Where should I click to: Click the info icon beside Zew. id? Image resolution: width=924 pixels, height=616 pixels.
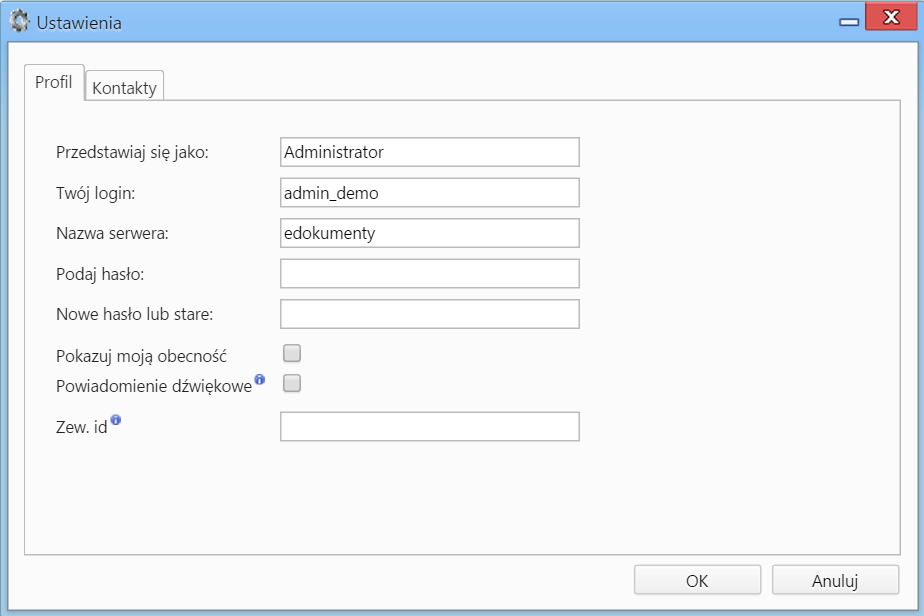point(116,420)
